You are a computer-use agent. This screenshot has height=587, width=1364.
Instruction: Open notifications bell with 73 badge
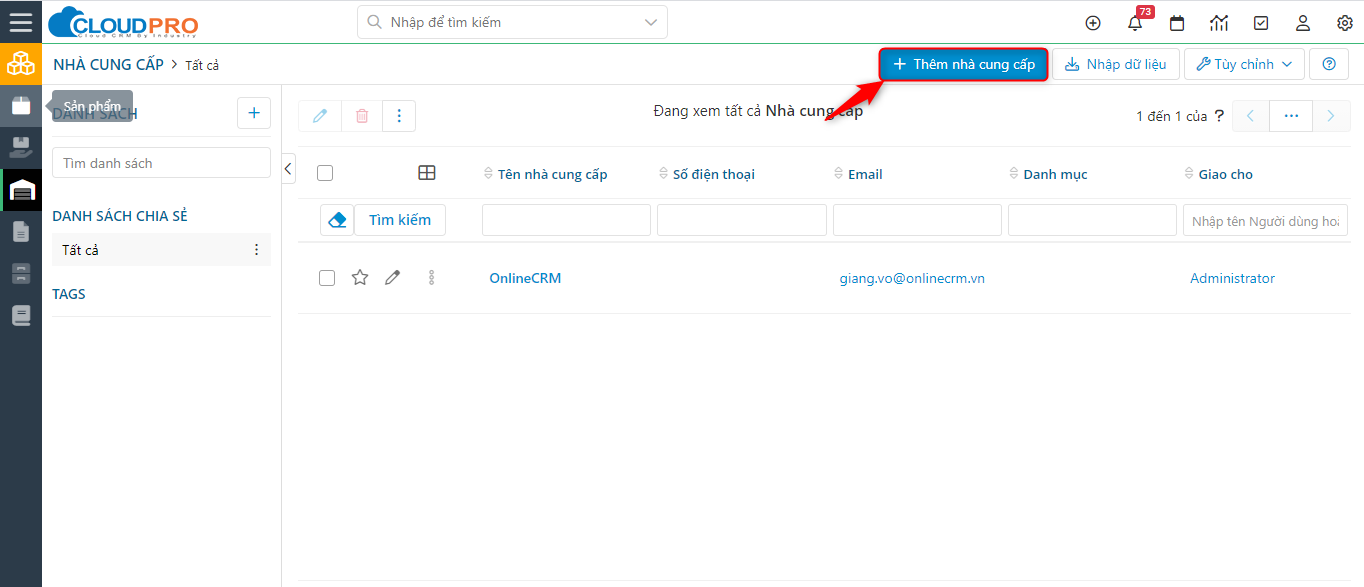click(x=1135, y=23)
